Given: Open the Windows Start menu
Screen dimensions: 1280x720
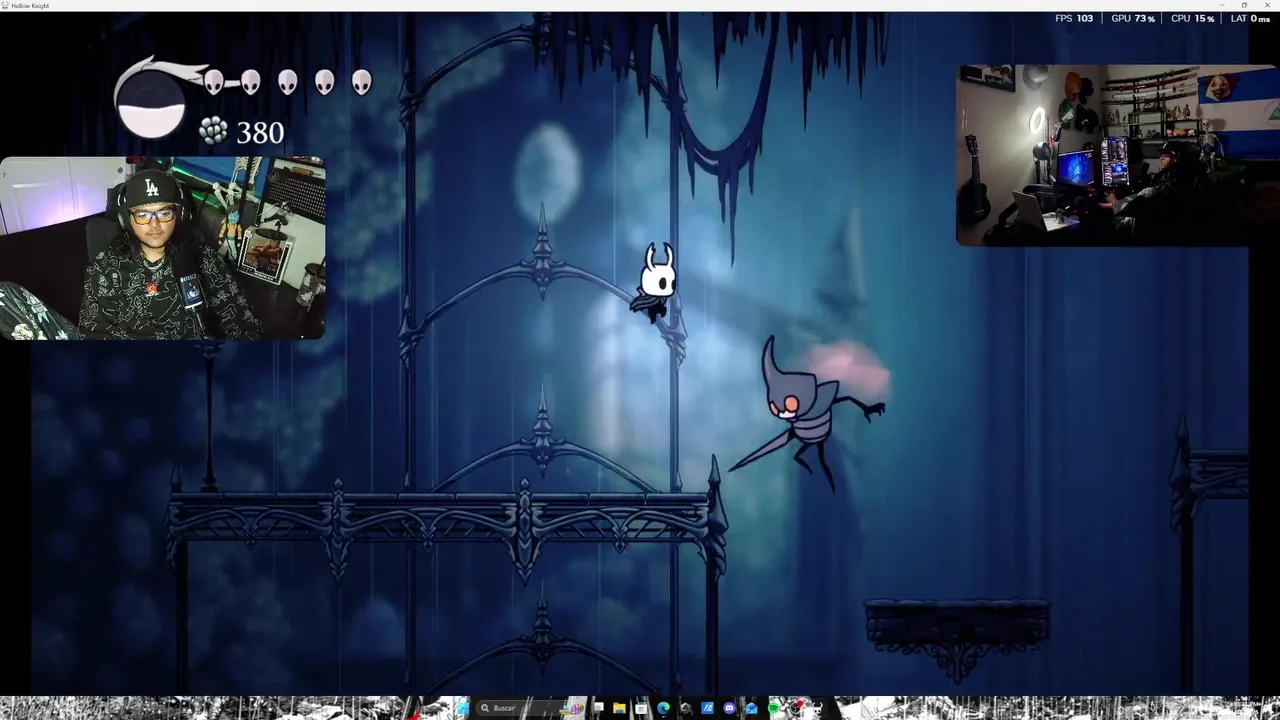Looking at the screenshot, I should click(x=463, y=708).
